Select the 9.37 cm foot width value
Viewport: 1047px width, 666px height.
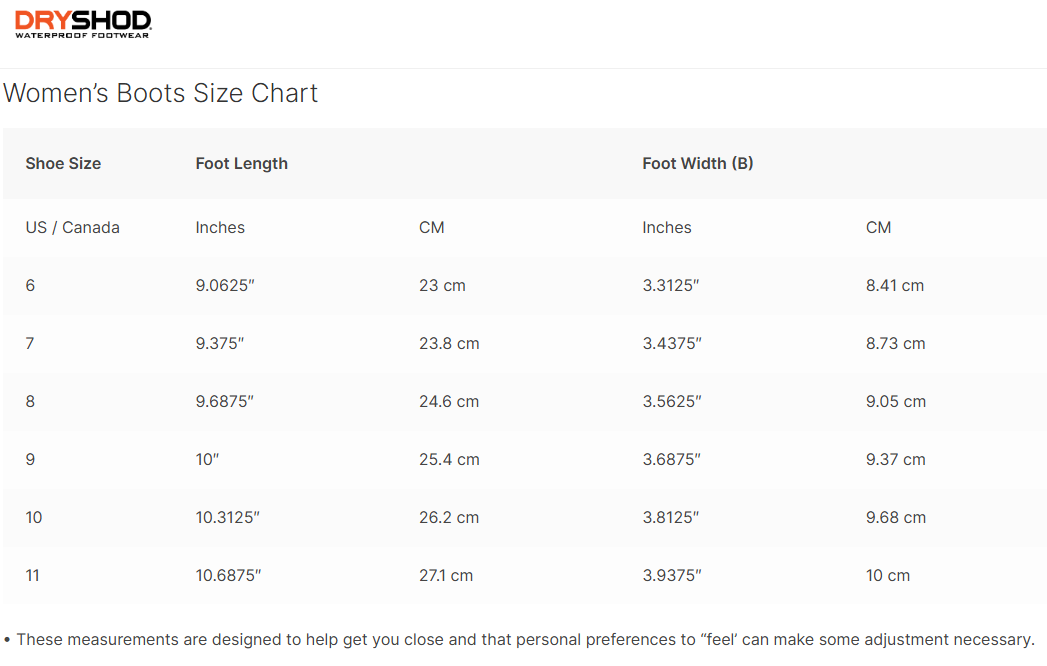coord(896,459)
